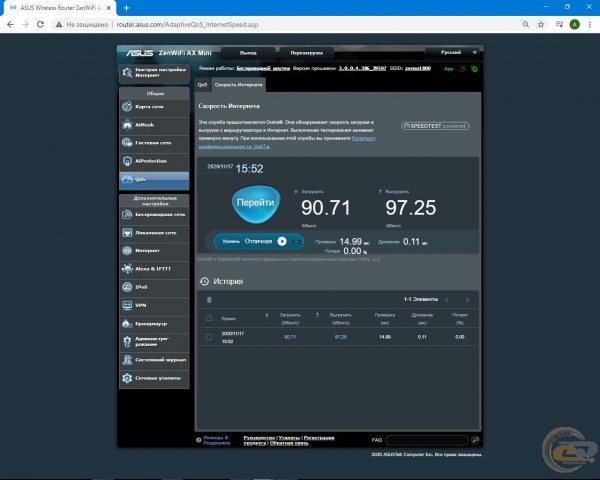600x480 pixels.
Task: Go to previous History page arrow
Action: click(447, 300)
